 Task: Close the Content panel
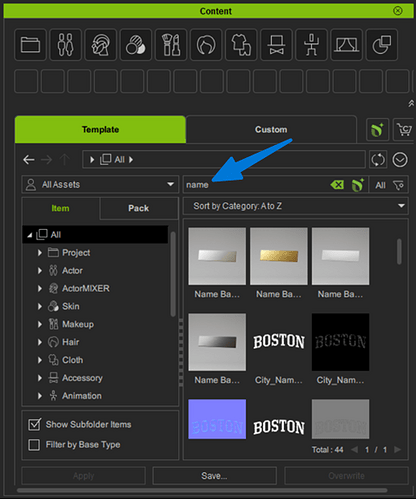[x=398, y=11]
